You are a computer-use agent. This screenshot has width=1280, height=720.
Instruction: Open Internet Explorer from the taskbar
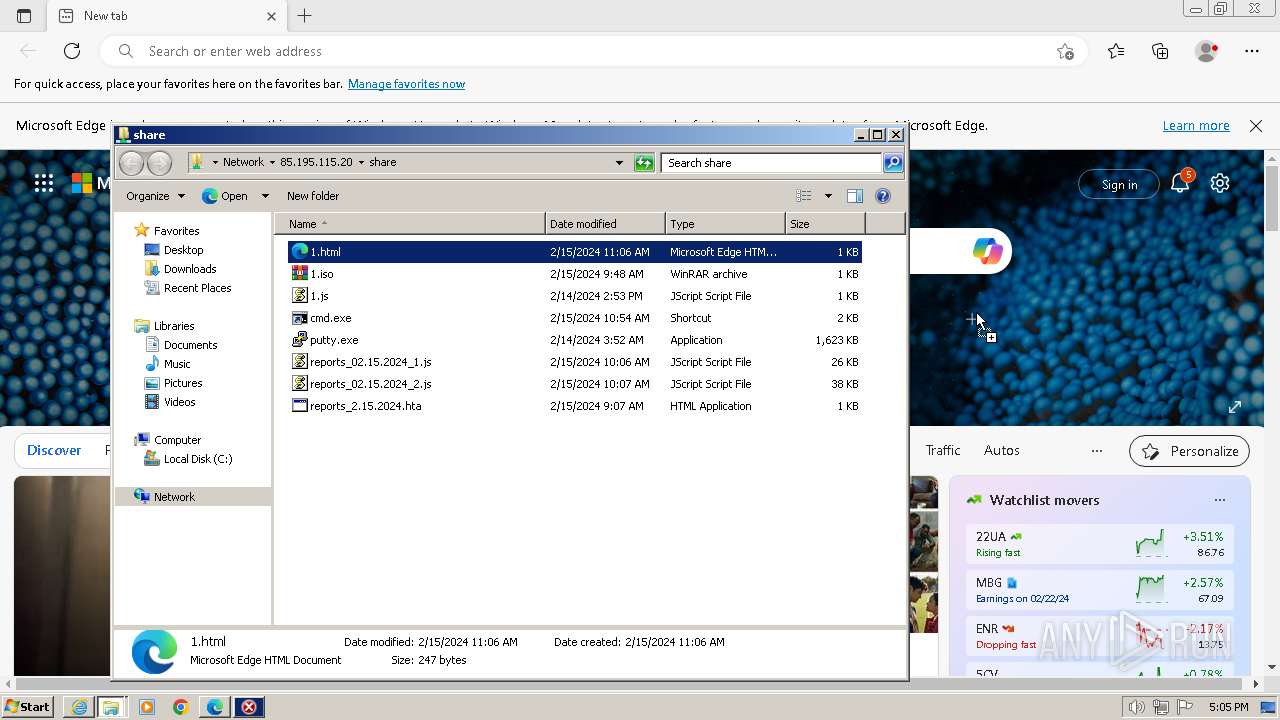click(79, 707)
